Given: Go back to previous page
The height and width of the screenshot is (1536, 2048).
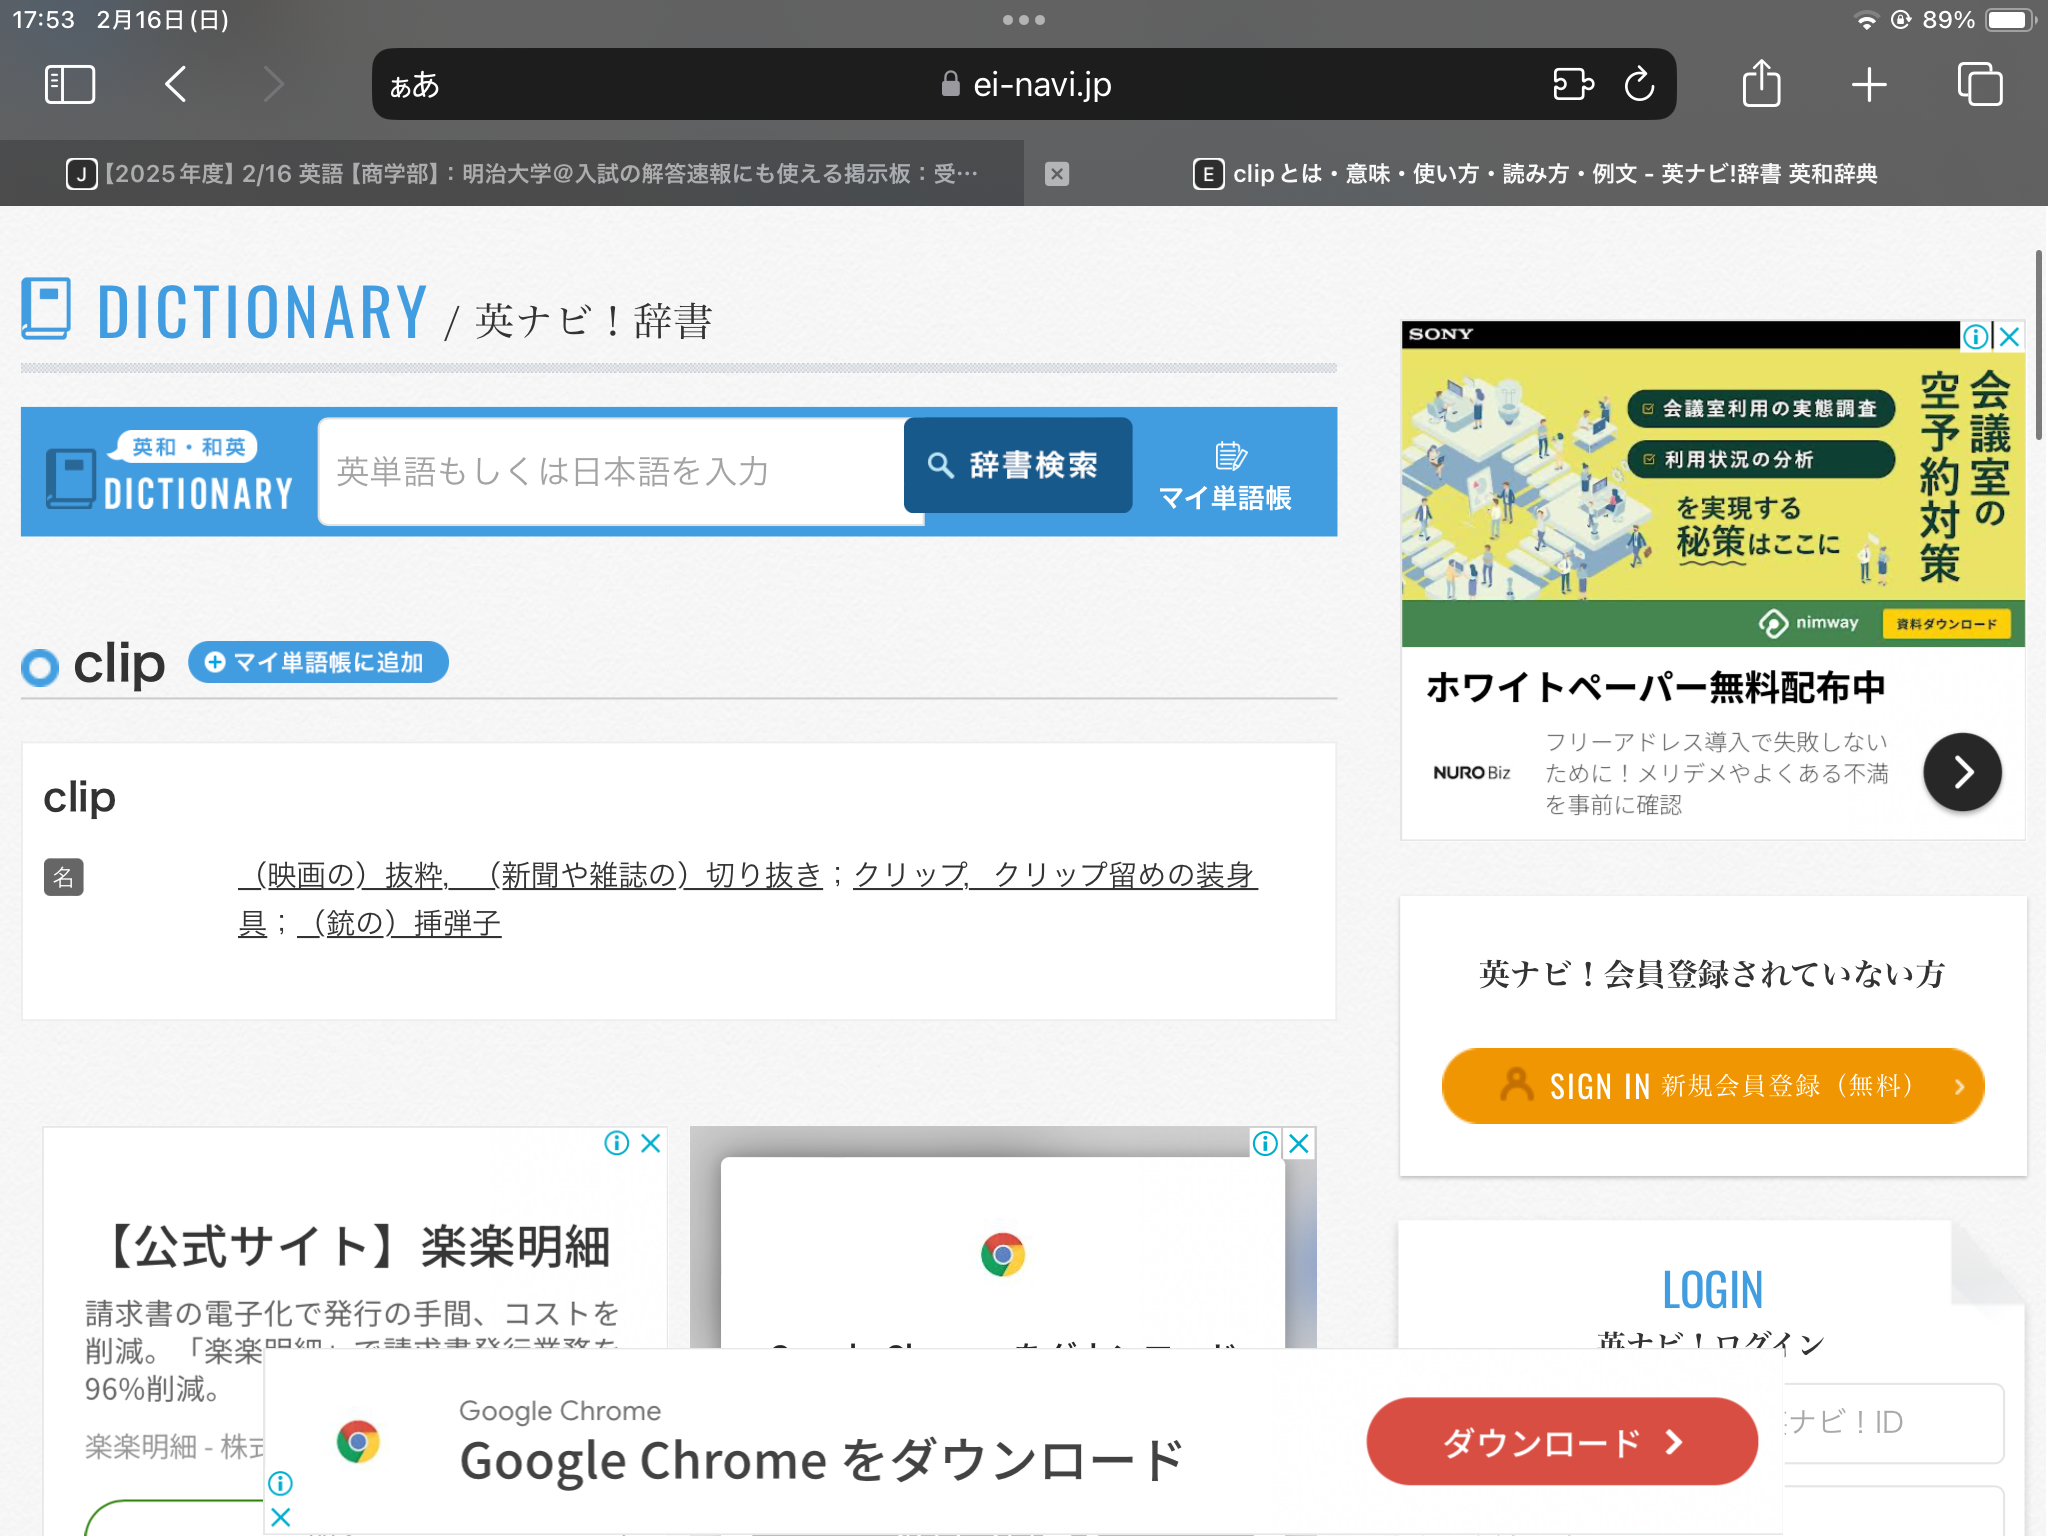Looking at the screenshot, I should (176, 84).
